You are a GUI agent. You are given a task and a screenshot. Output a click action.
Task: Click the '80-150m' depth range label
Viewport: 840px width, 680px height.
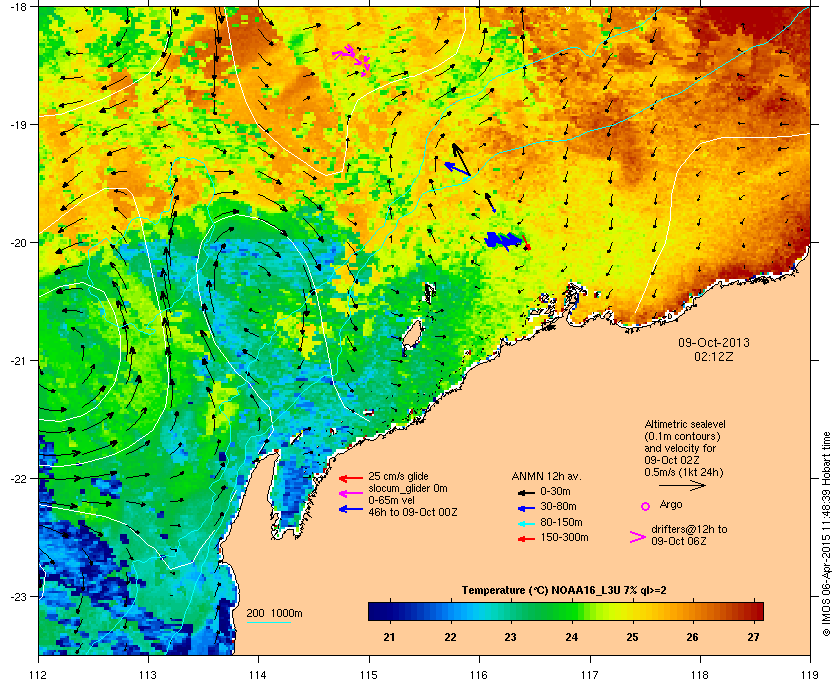(561, 522)
